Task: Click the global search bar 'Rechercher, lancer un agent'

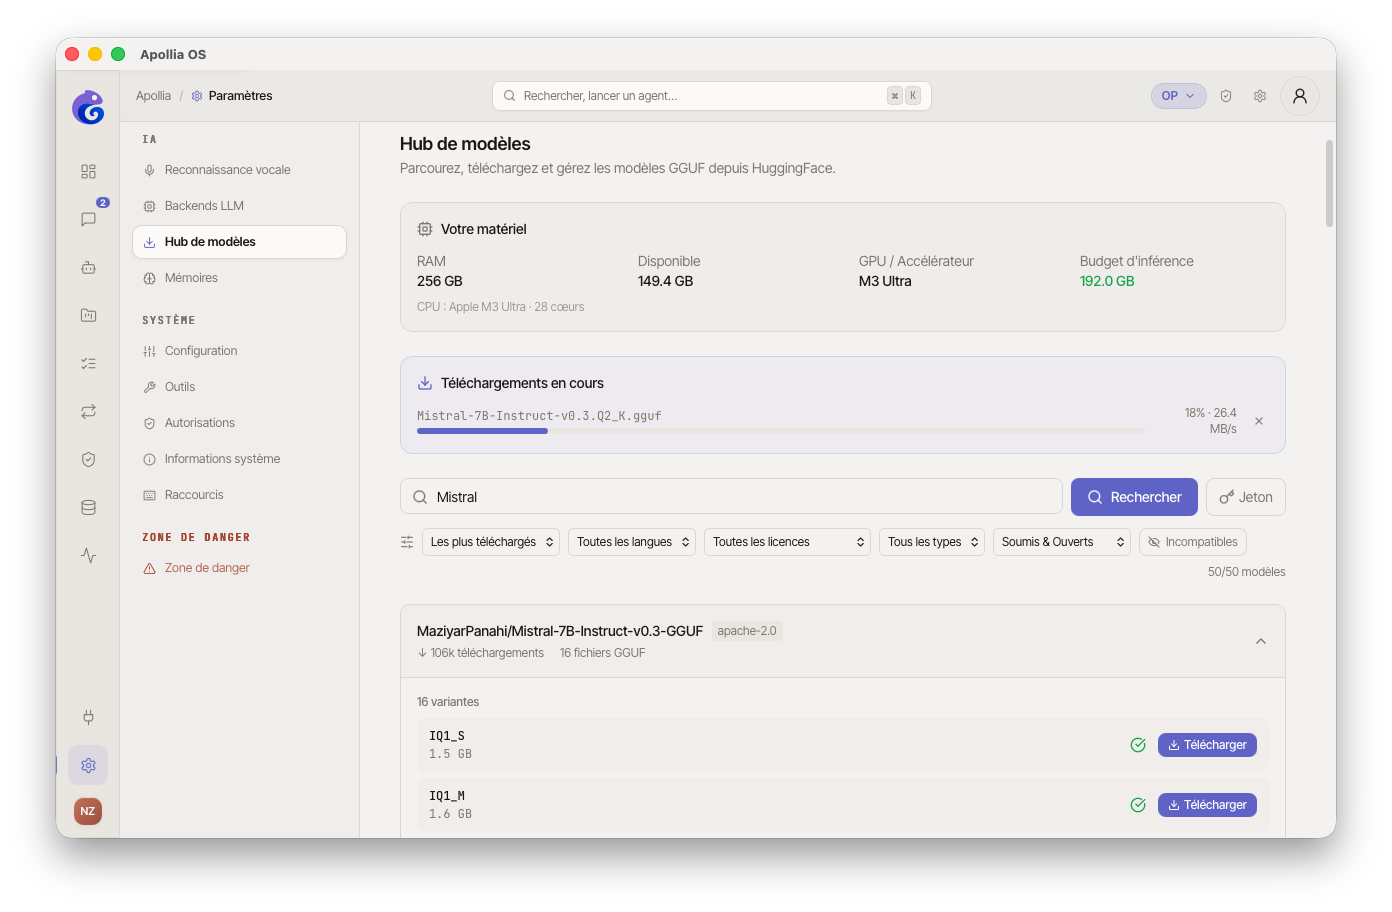Action: click(x=711, y=96)
